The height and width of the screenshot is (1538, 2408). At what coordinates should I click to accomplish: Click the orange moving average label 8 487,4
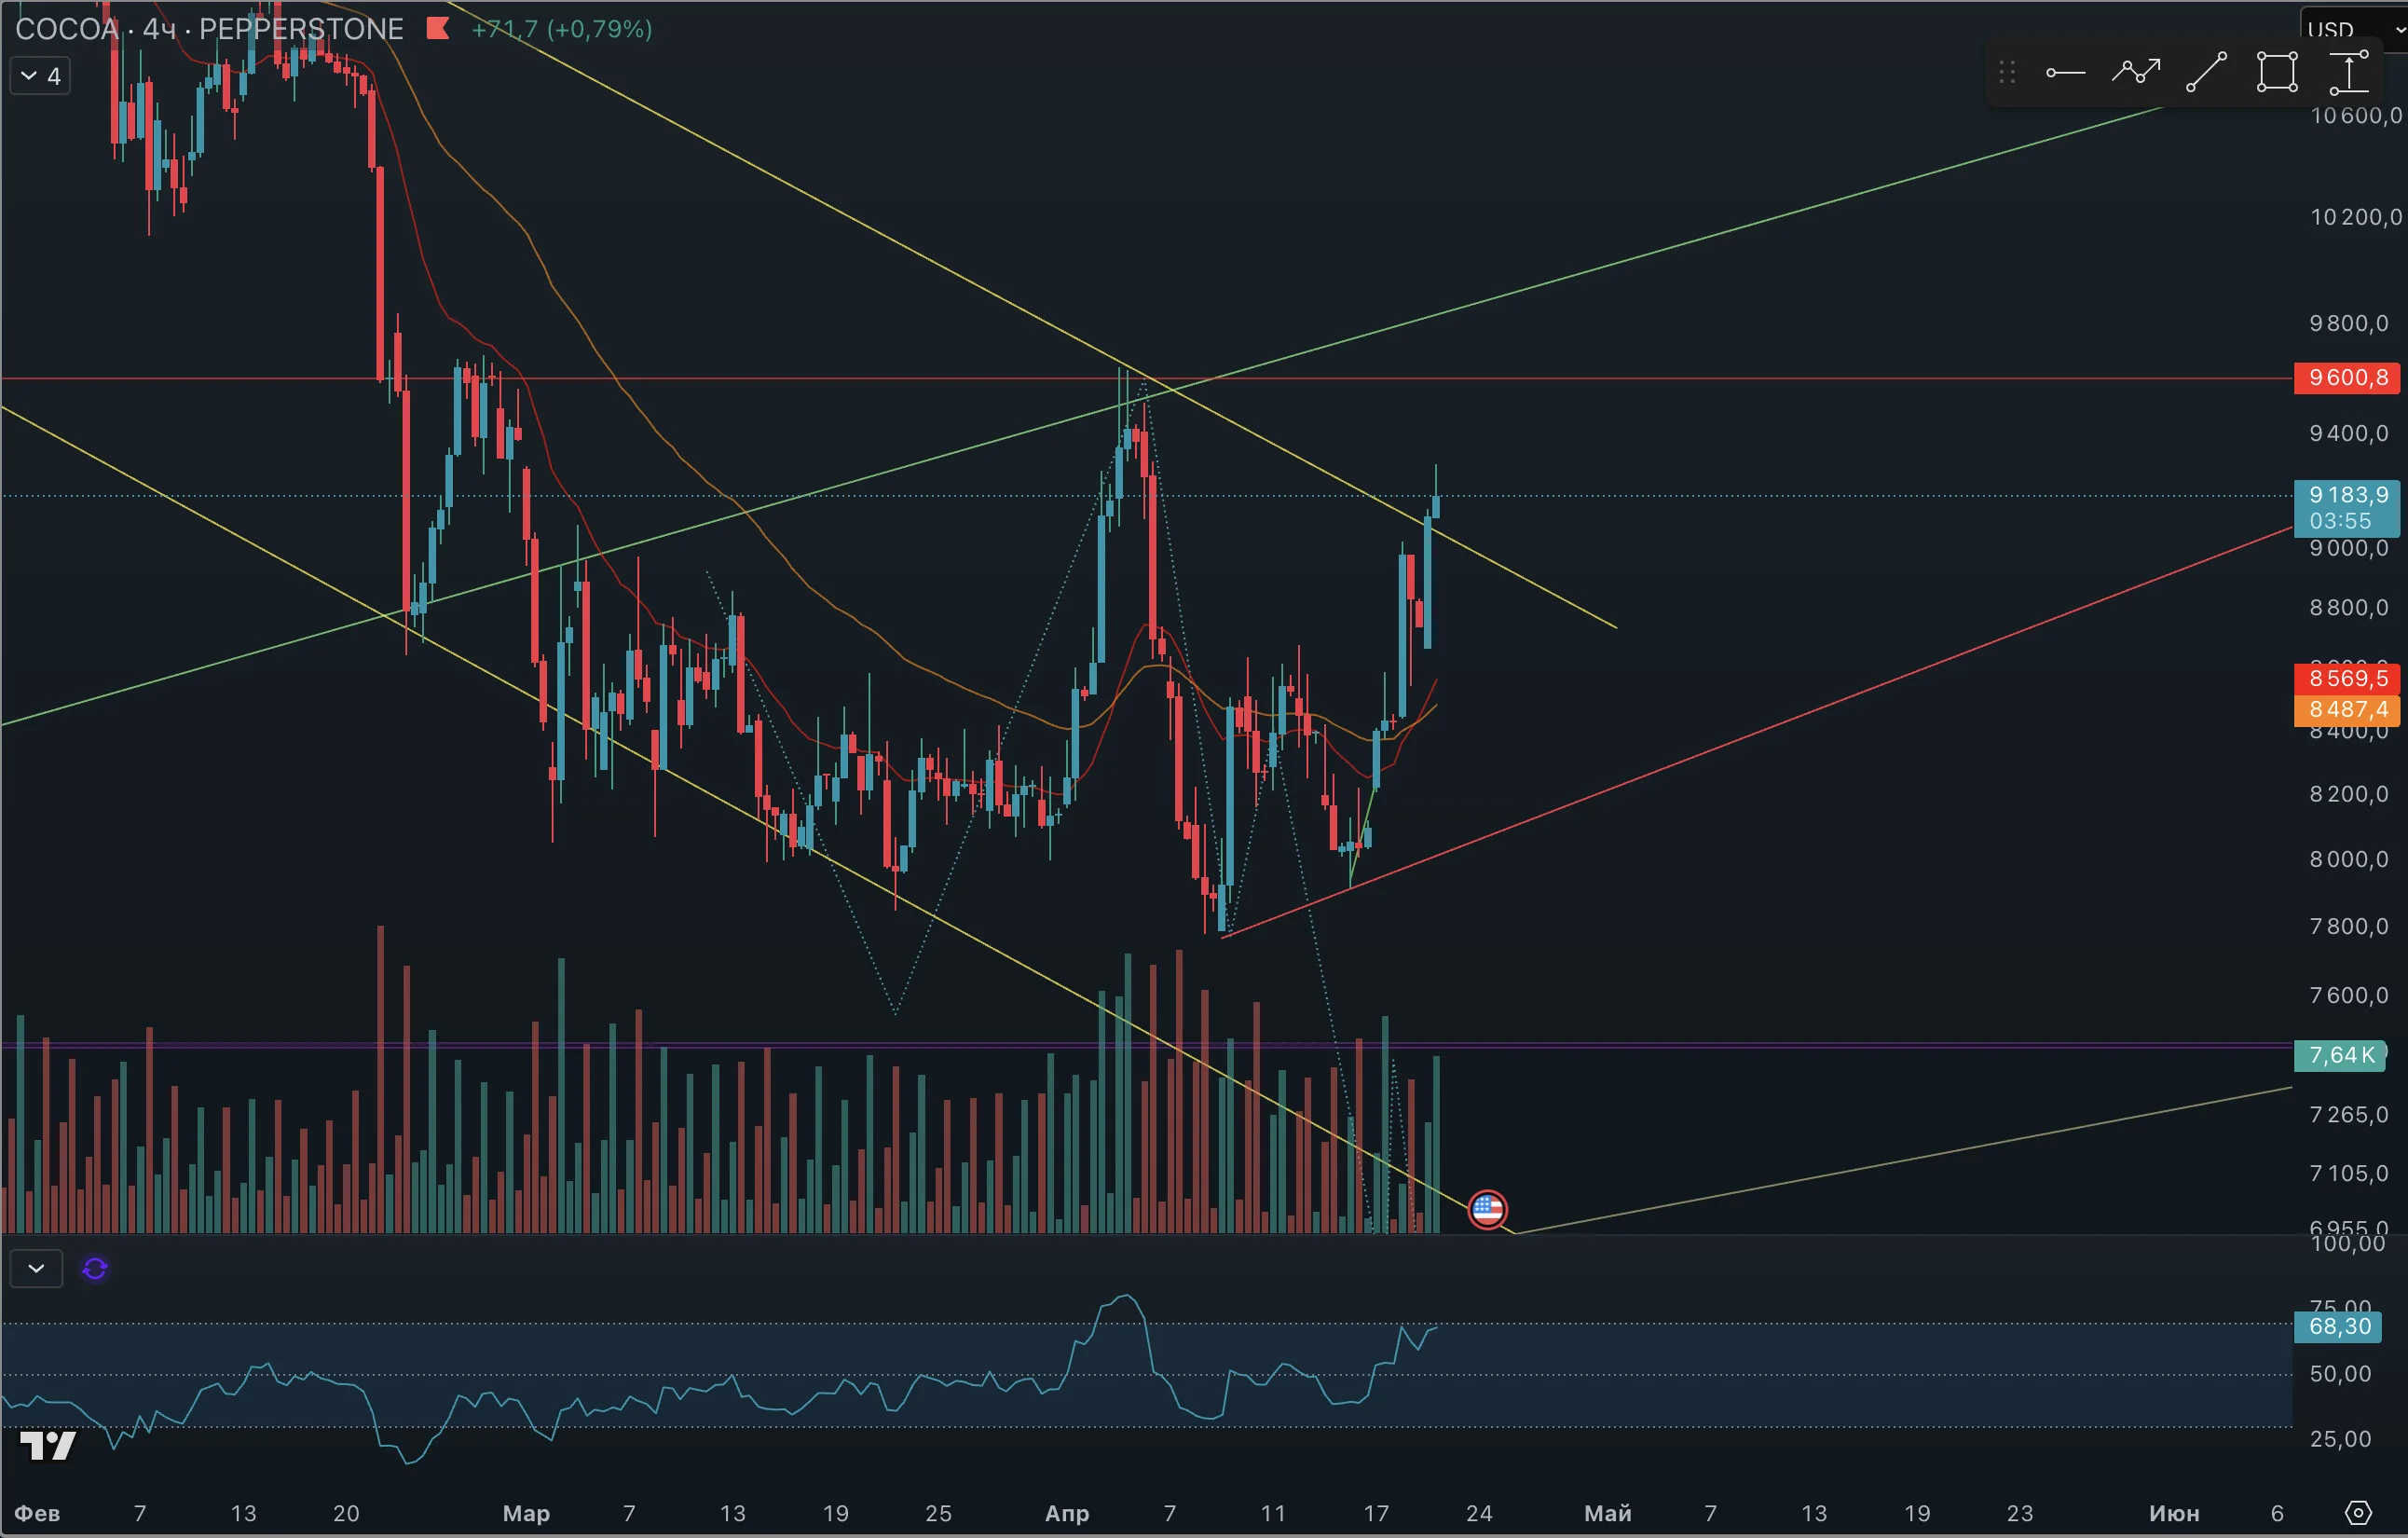[x=2347, y=710]
